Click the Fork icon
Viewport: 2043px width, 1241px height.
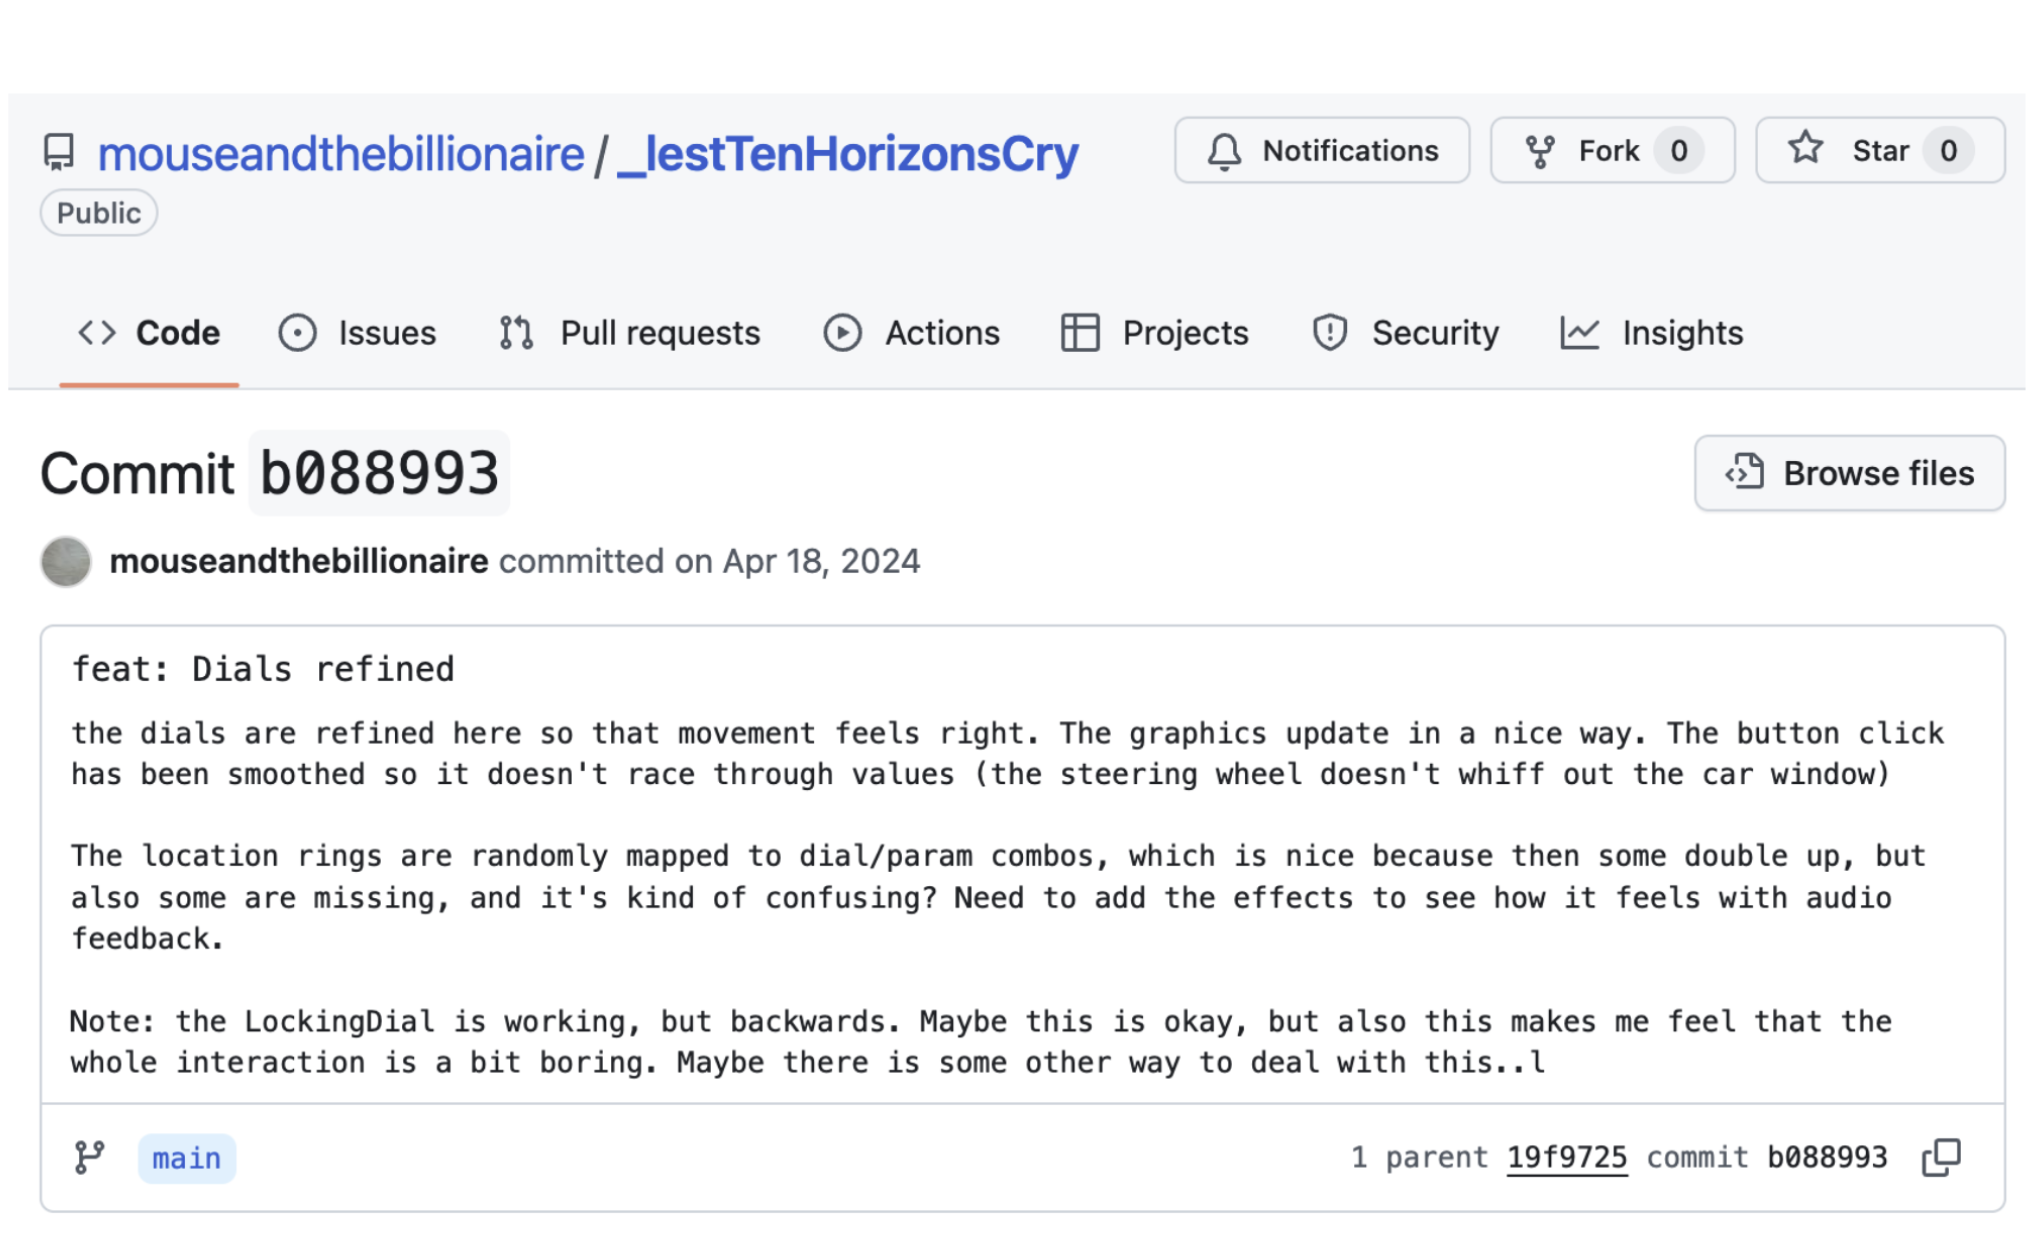1539,151
